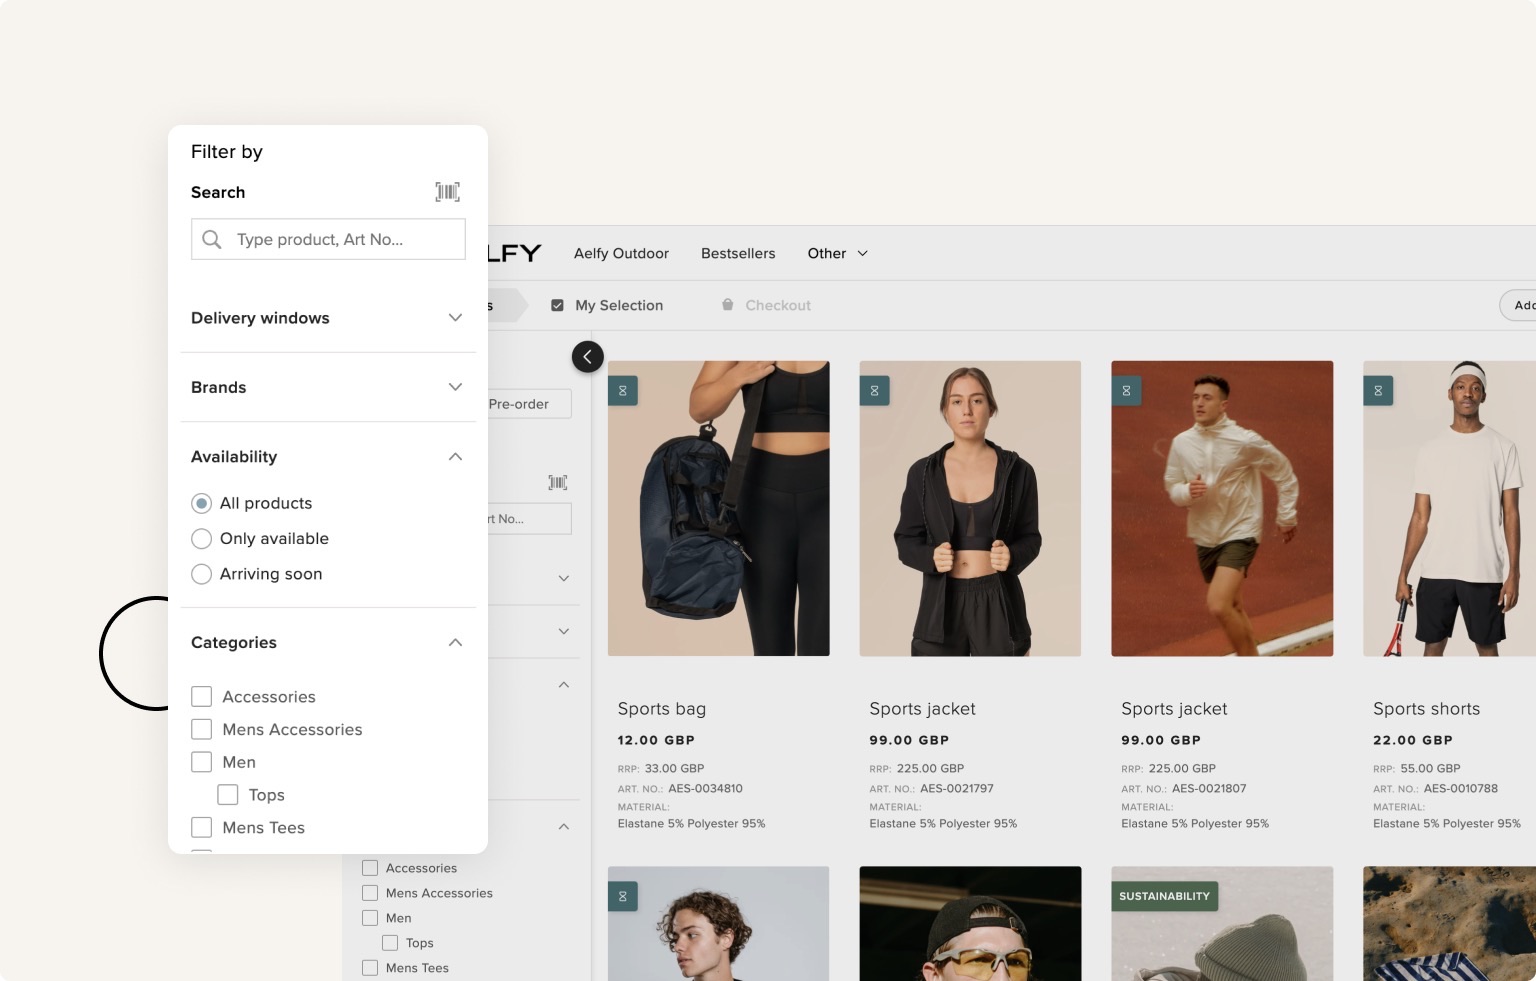This screenshot has height=981, width=1536.
Task: Check the Mens Accessories category box
Action: (x=202, y=730)
